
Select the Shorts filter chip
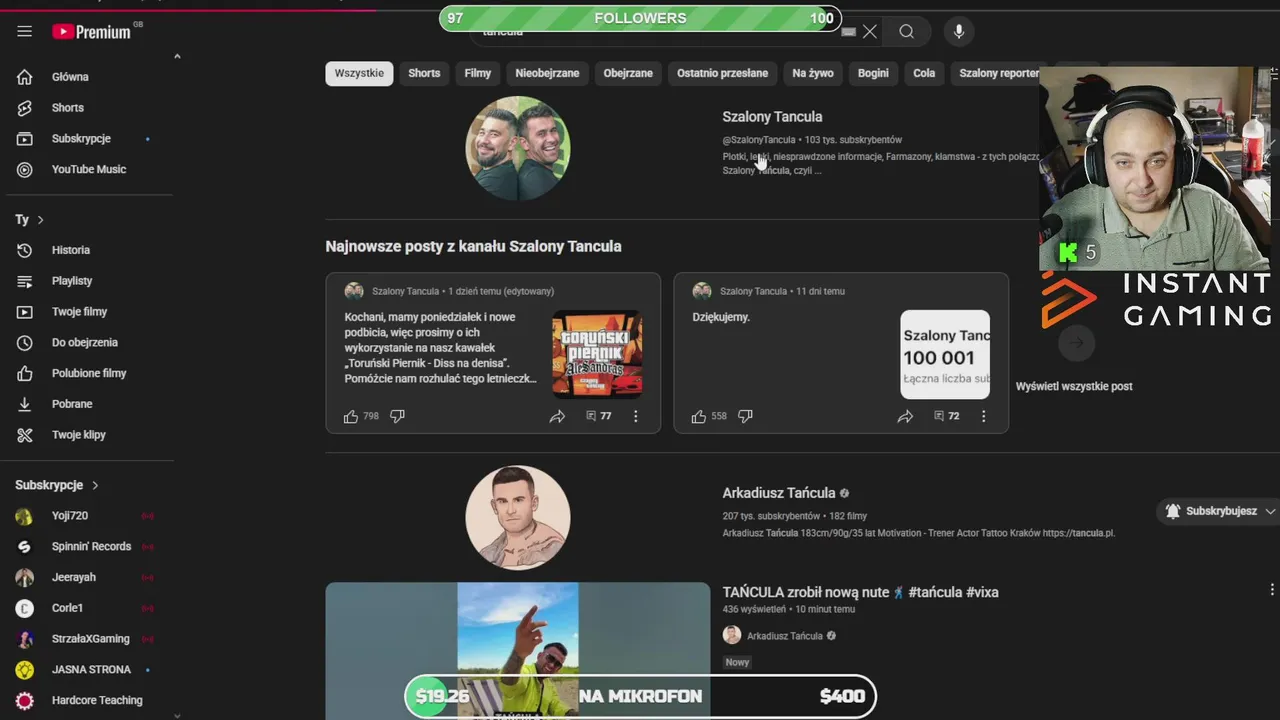(x=424, y=73)
